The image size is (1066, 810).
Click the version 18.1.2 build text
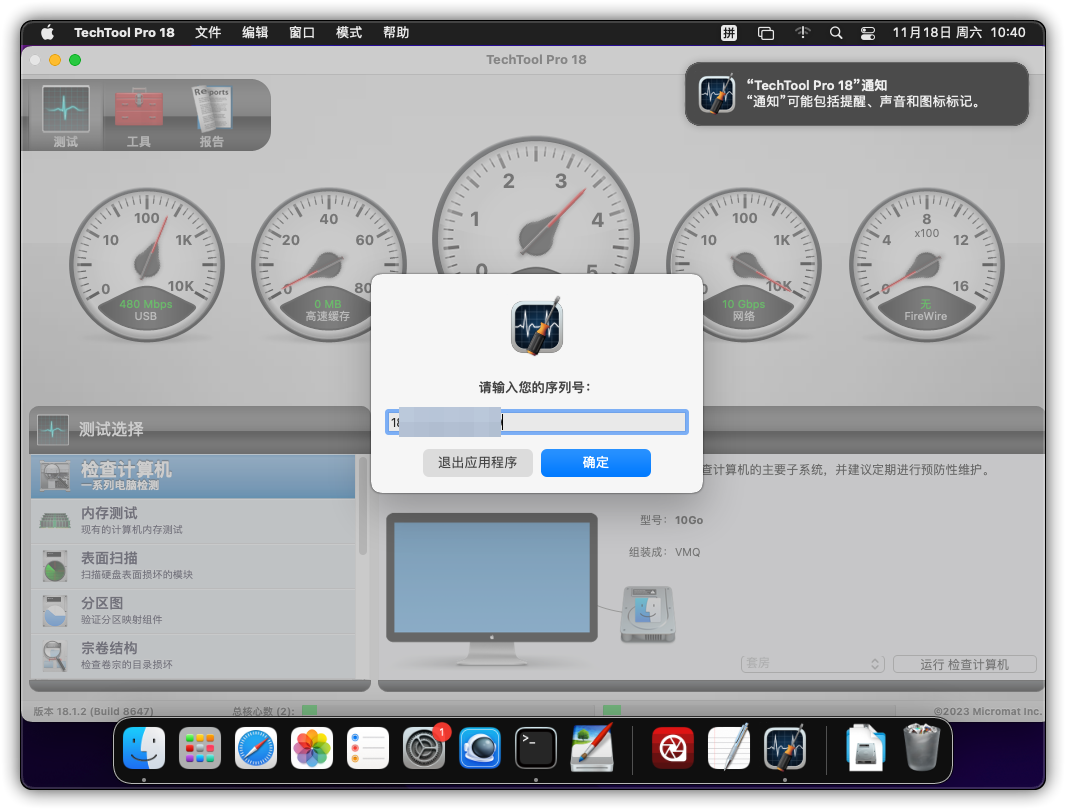pos(93,711)
